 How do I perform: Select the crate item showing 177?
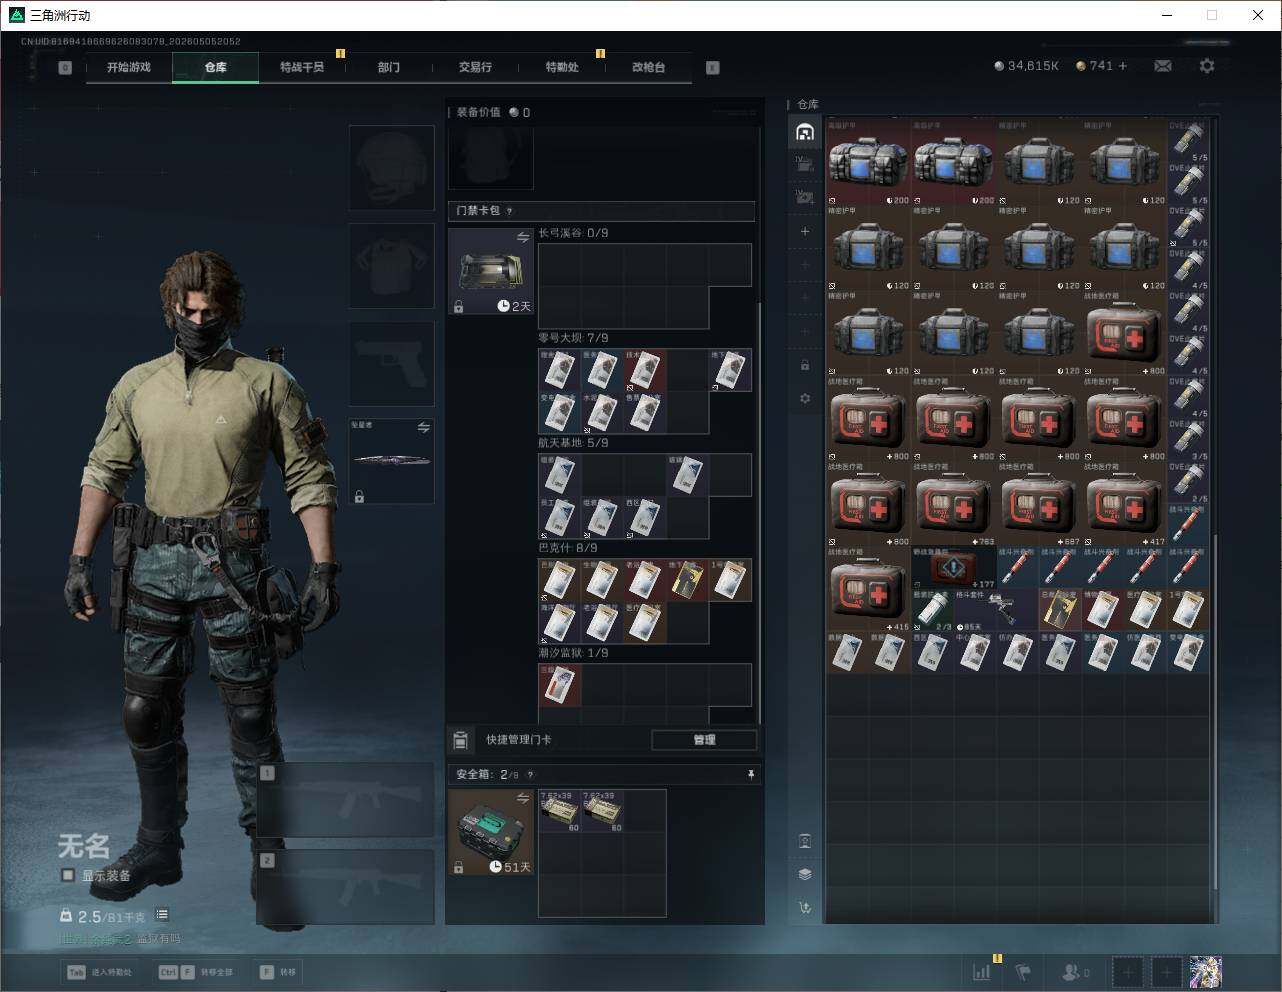pos(954,568)
